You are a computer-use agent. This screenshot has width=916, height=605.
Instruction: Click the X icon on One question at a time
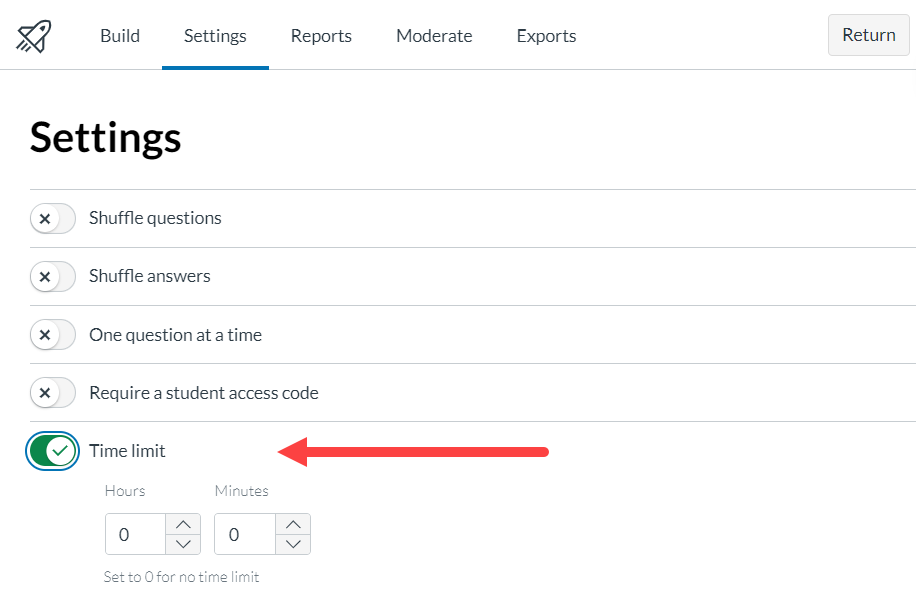coord(45,334)
